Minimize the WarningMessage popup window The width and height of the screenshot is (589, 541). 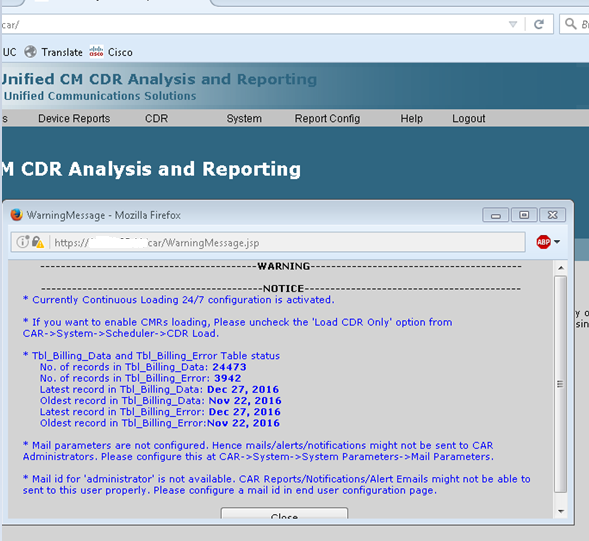[495, 215]
